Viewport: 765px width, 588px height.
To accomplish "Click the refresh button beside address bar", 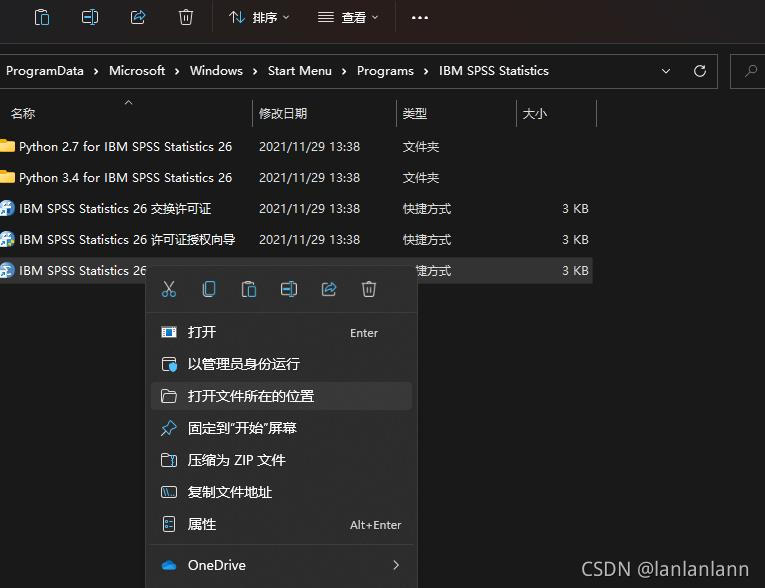I will (700, 71).
